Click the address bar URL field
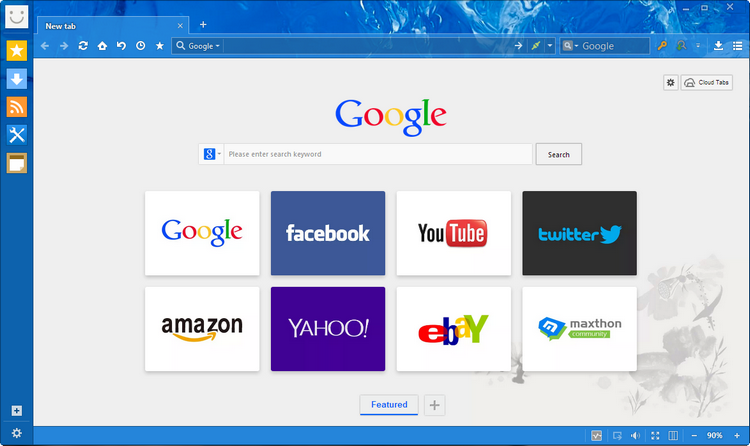Viewport: 750px width, 446px height. (367, 46)
